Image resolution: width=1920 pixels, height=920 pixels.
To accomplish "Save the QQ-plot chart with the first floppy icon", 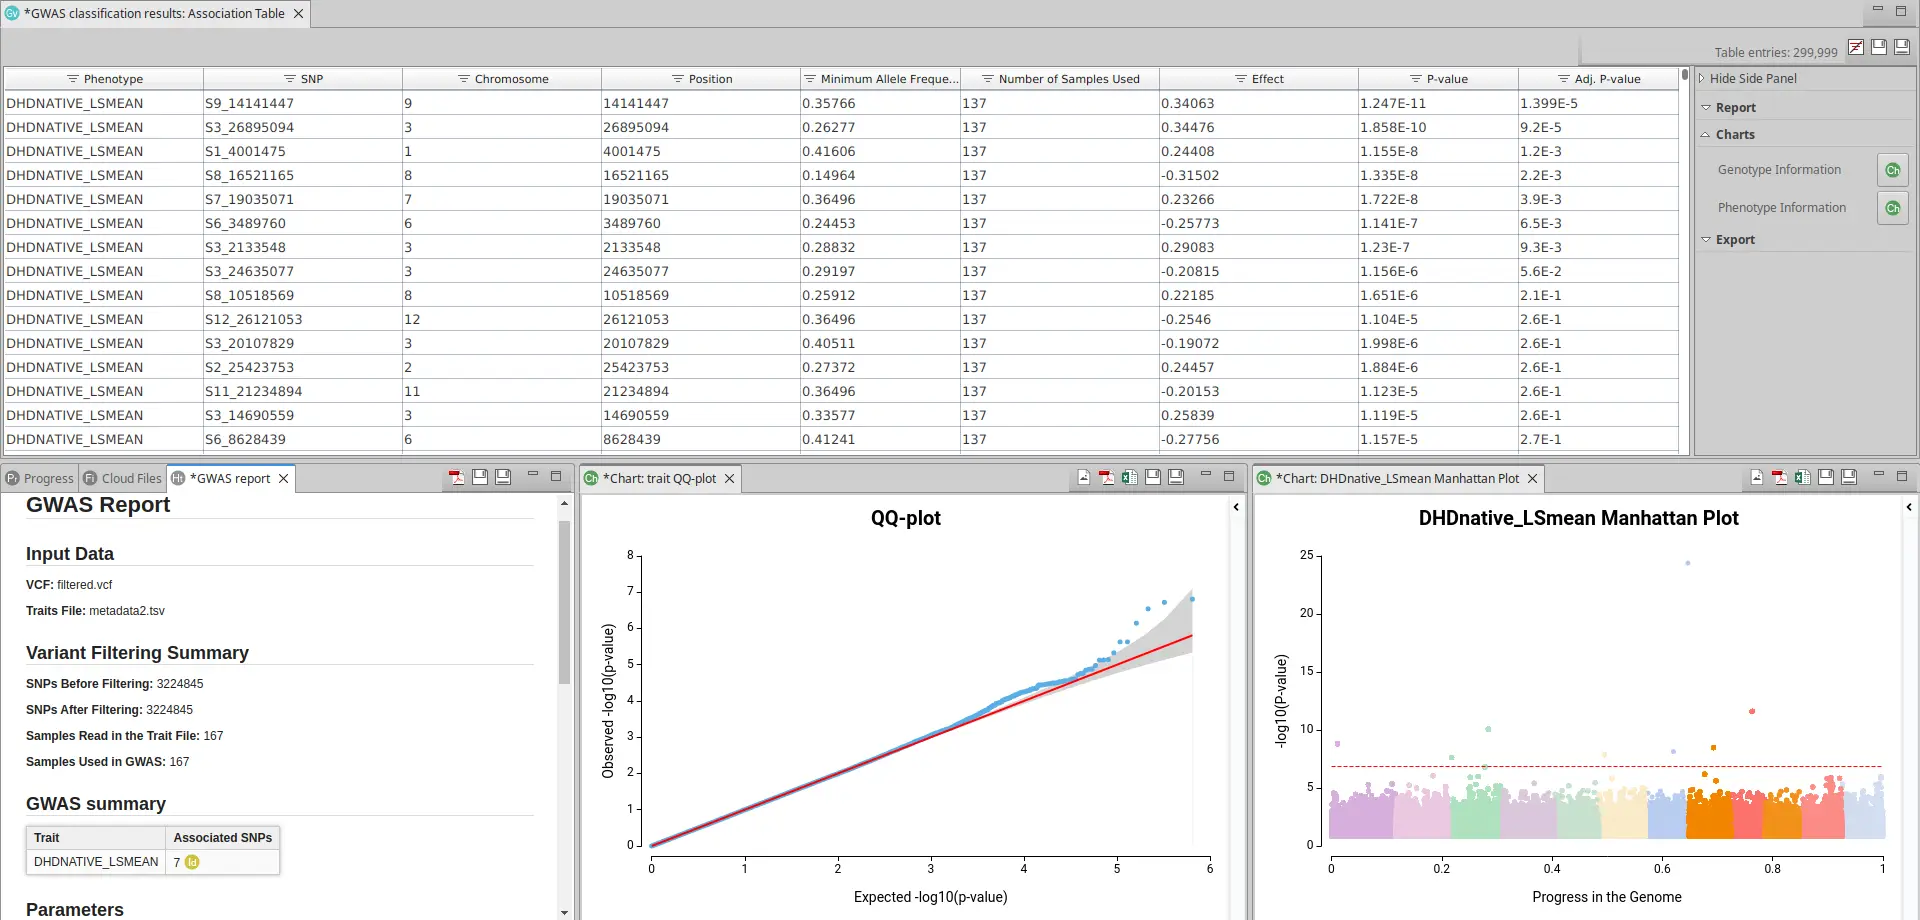I will (1153, 478).
